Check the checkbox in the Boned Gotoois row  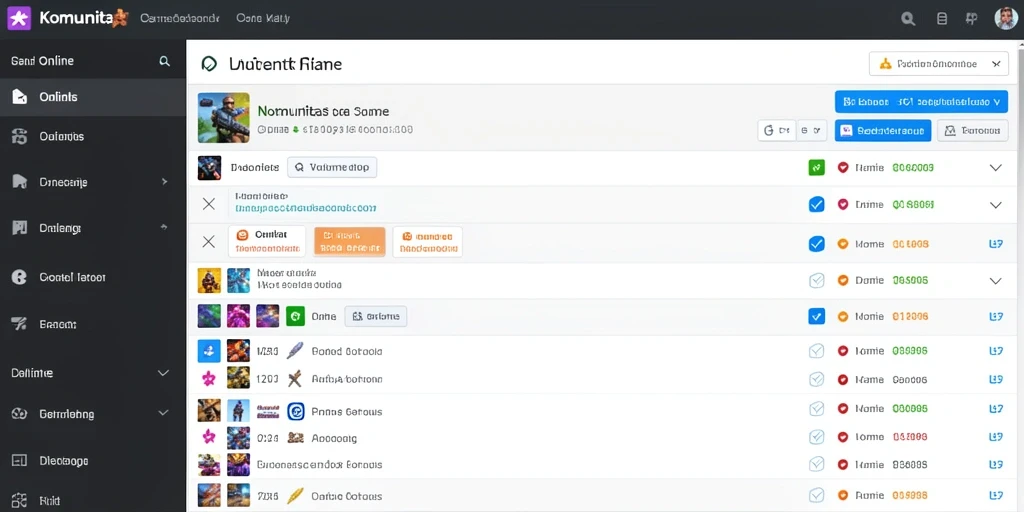(x=816, y=351)
